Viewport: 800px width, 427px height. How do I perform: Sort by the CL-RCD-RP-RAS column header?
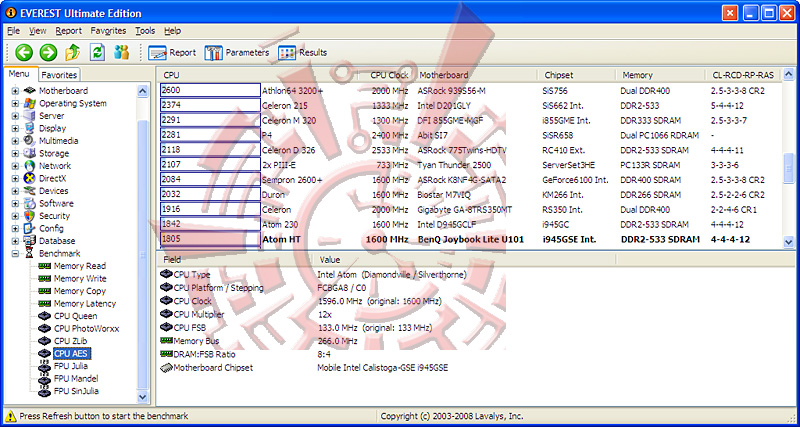coord(743,75)
